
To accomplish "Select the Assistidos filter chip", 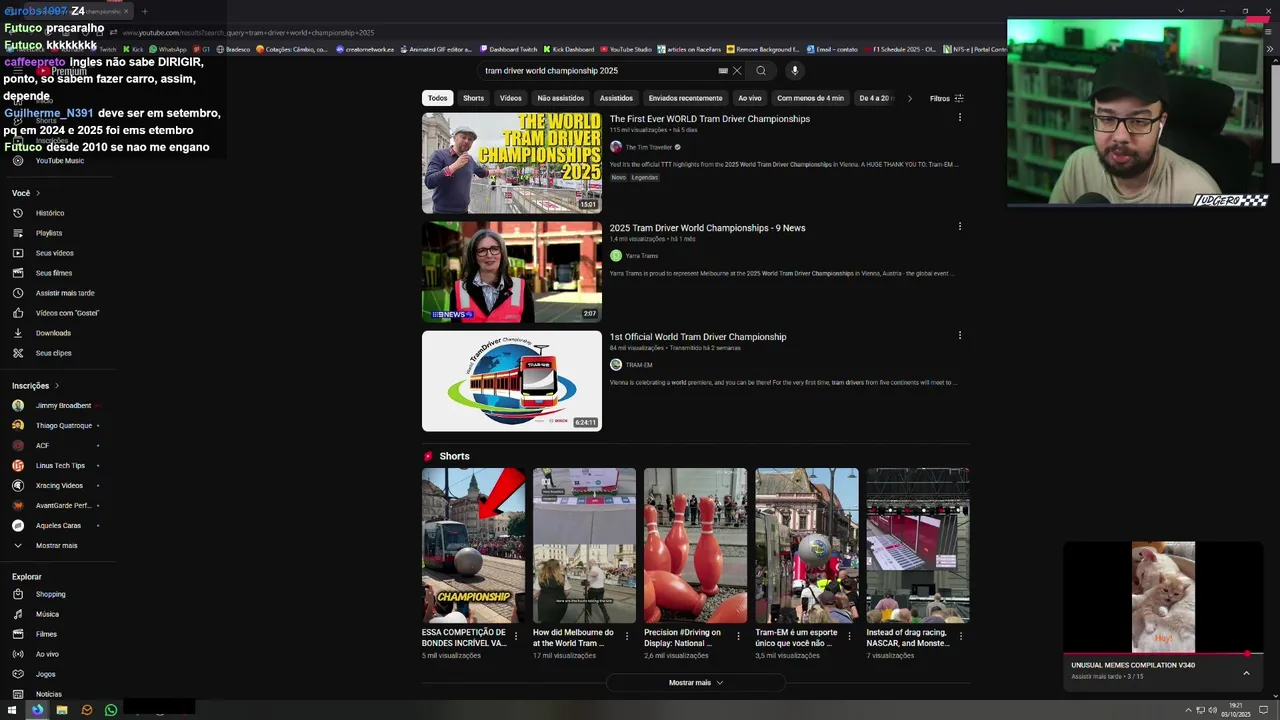I will coord(616,98).
